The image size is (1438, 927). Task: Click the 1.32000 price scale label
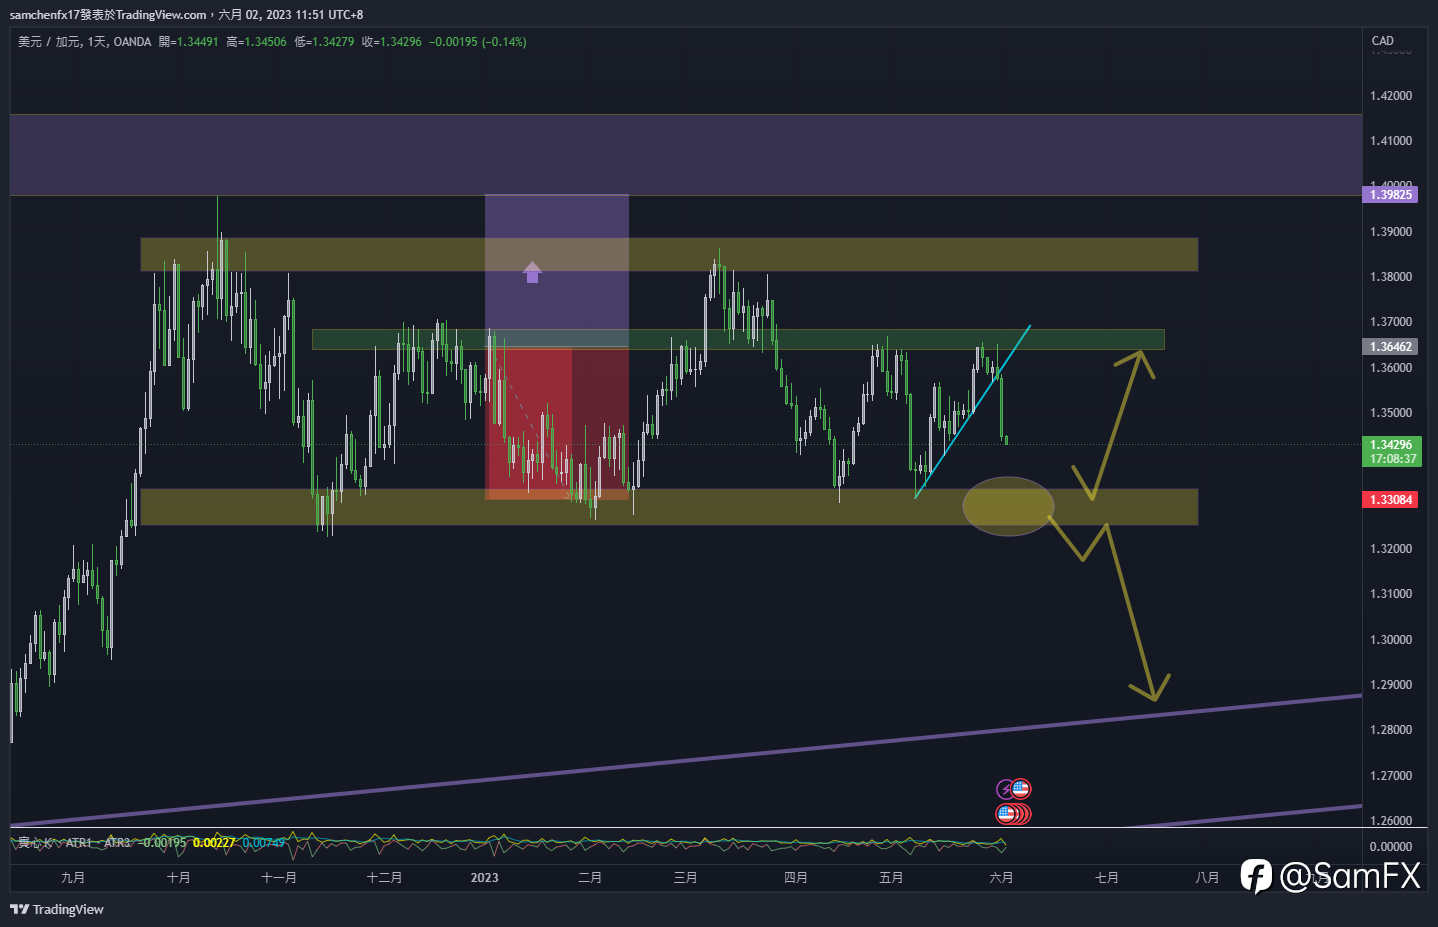click(1391, 549)
